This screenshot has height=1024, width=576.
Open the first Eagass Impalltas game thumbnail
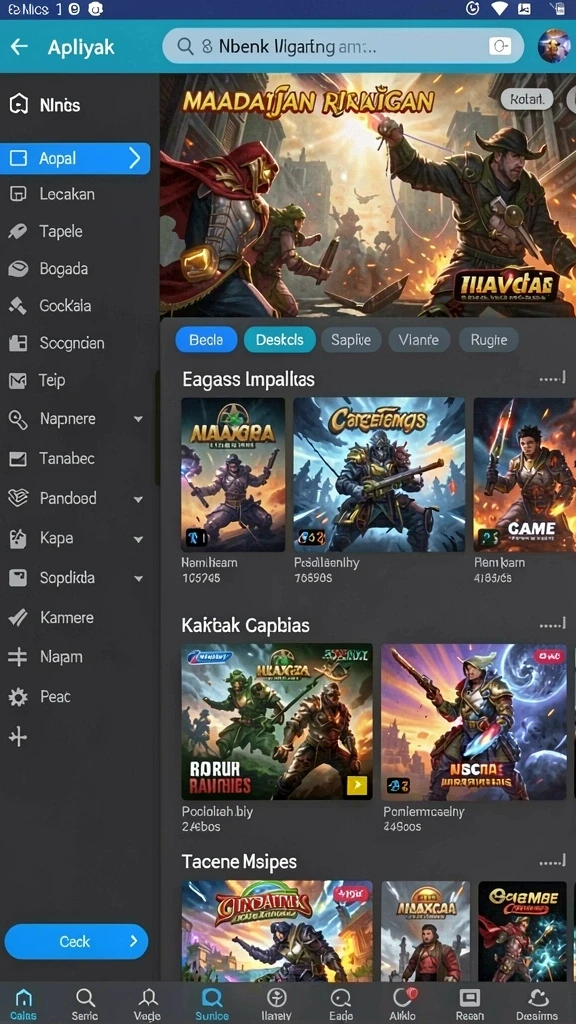coord(233,474)
